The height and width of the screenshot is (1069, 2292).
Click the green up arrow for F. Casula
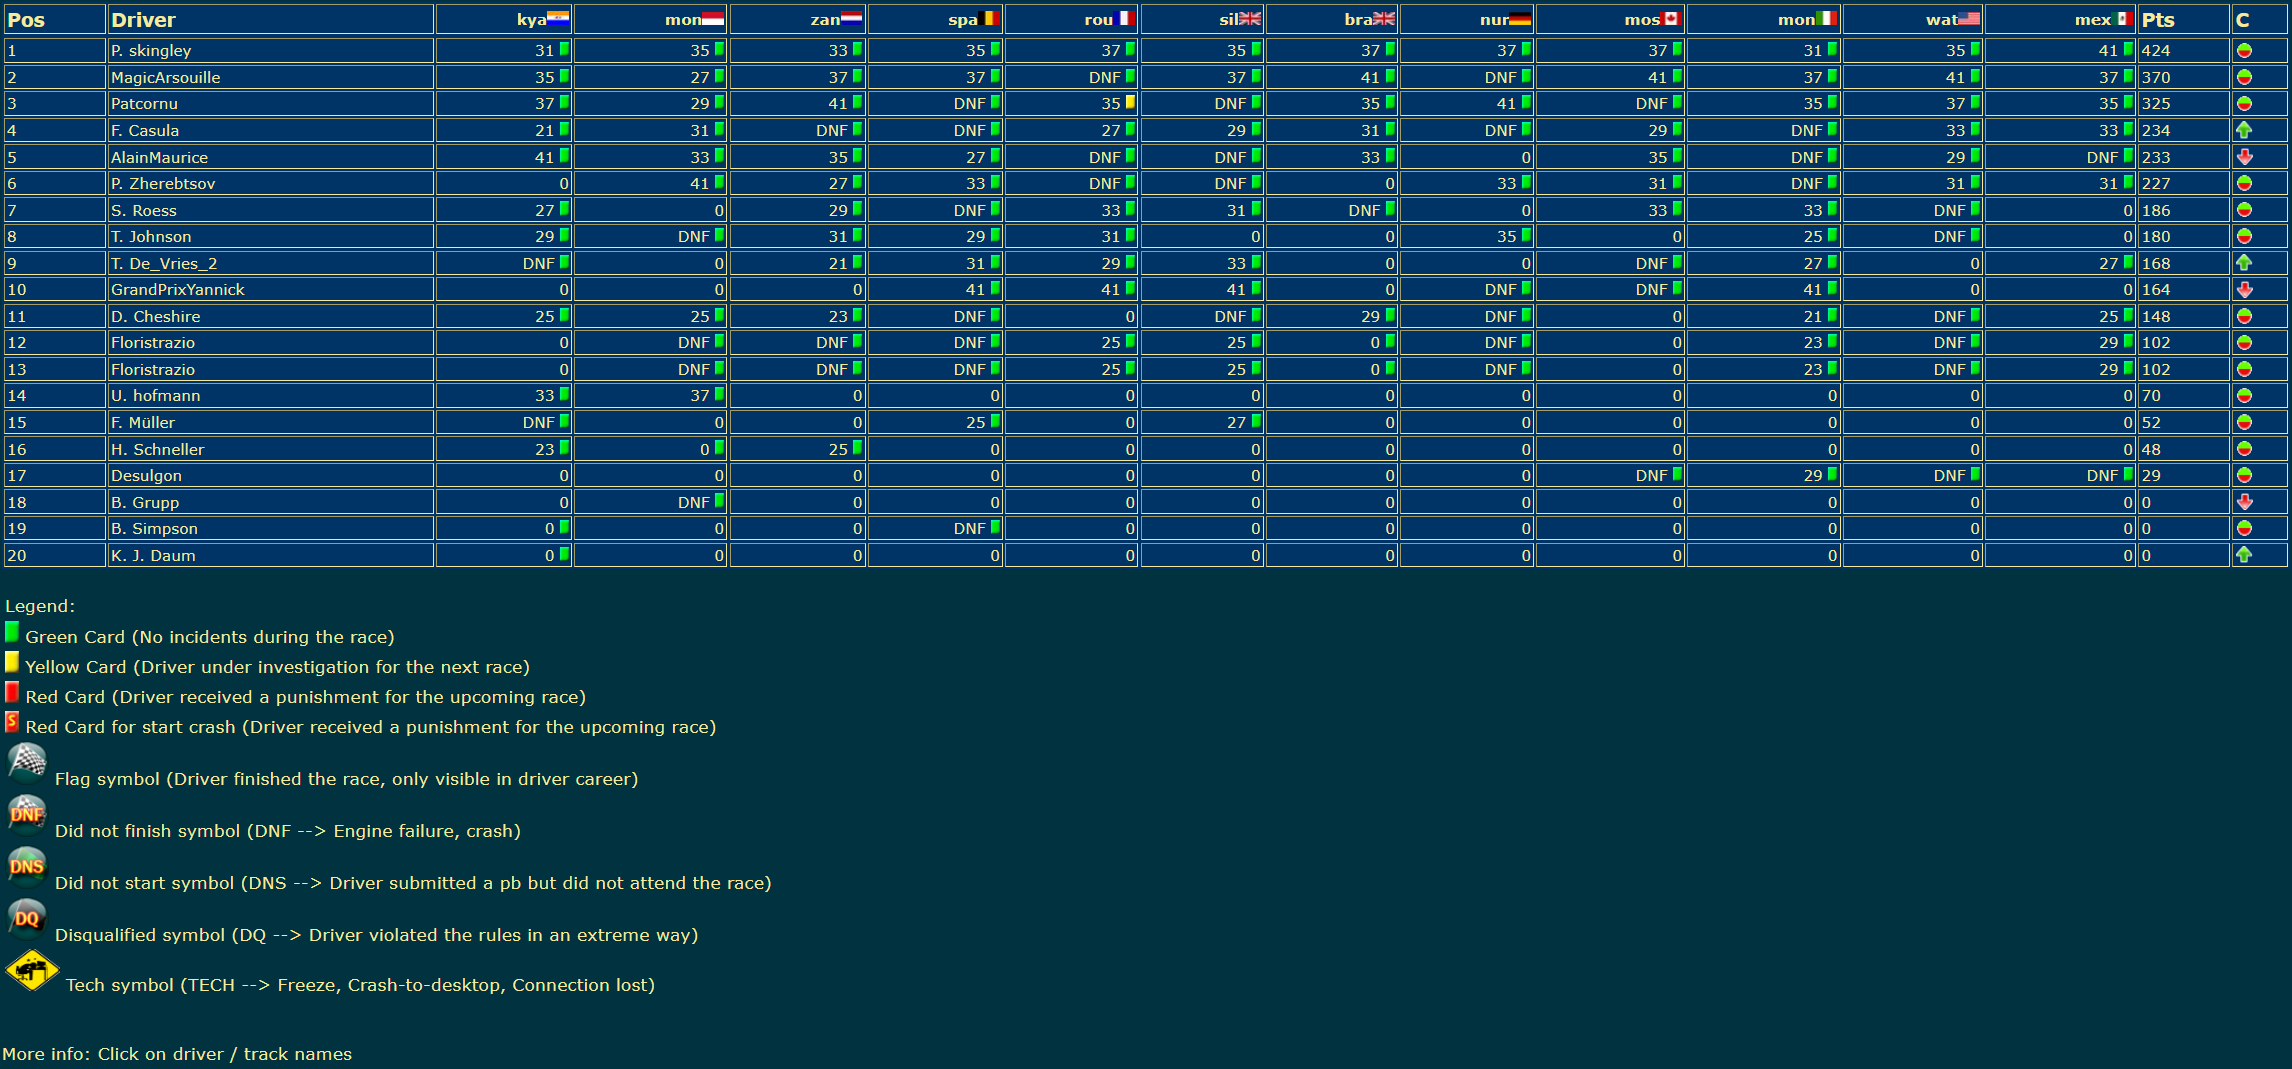tap(2244, 130)
